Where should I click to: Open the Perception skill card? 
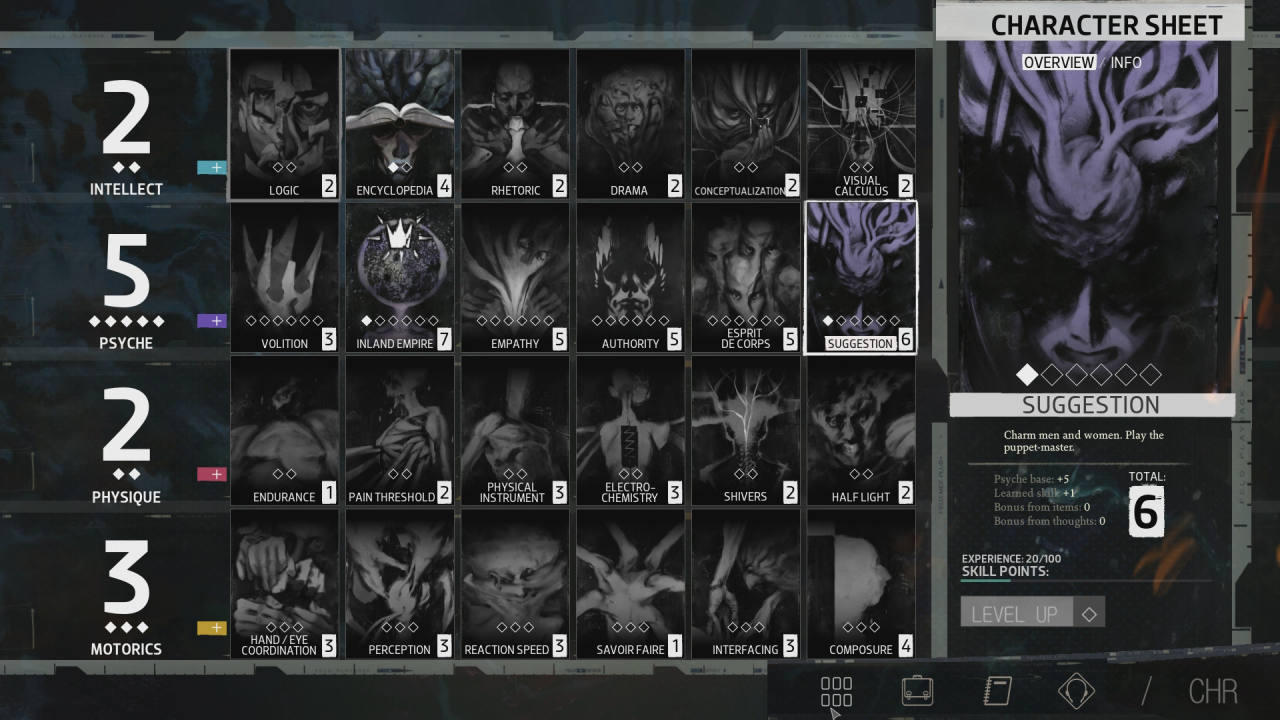(399, 584)
